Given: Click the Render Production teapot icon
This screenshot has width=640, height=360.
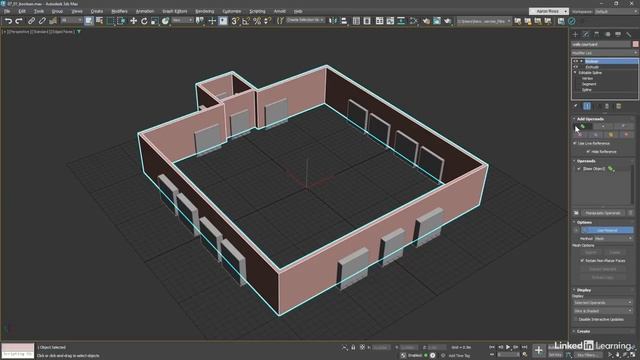Looking at the screenshot, I should 447,21.
